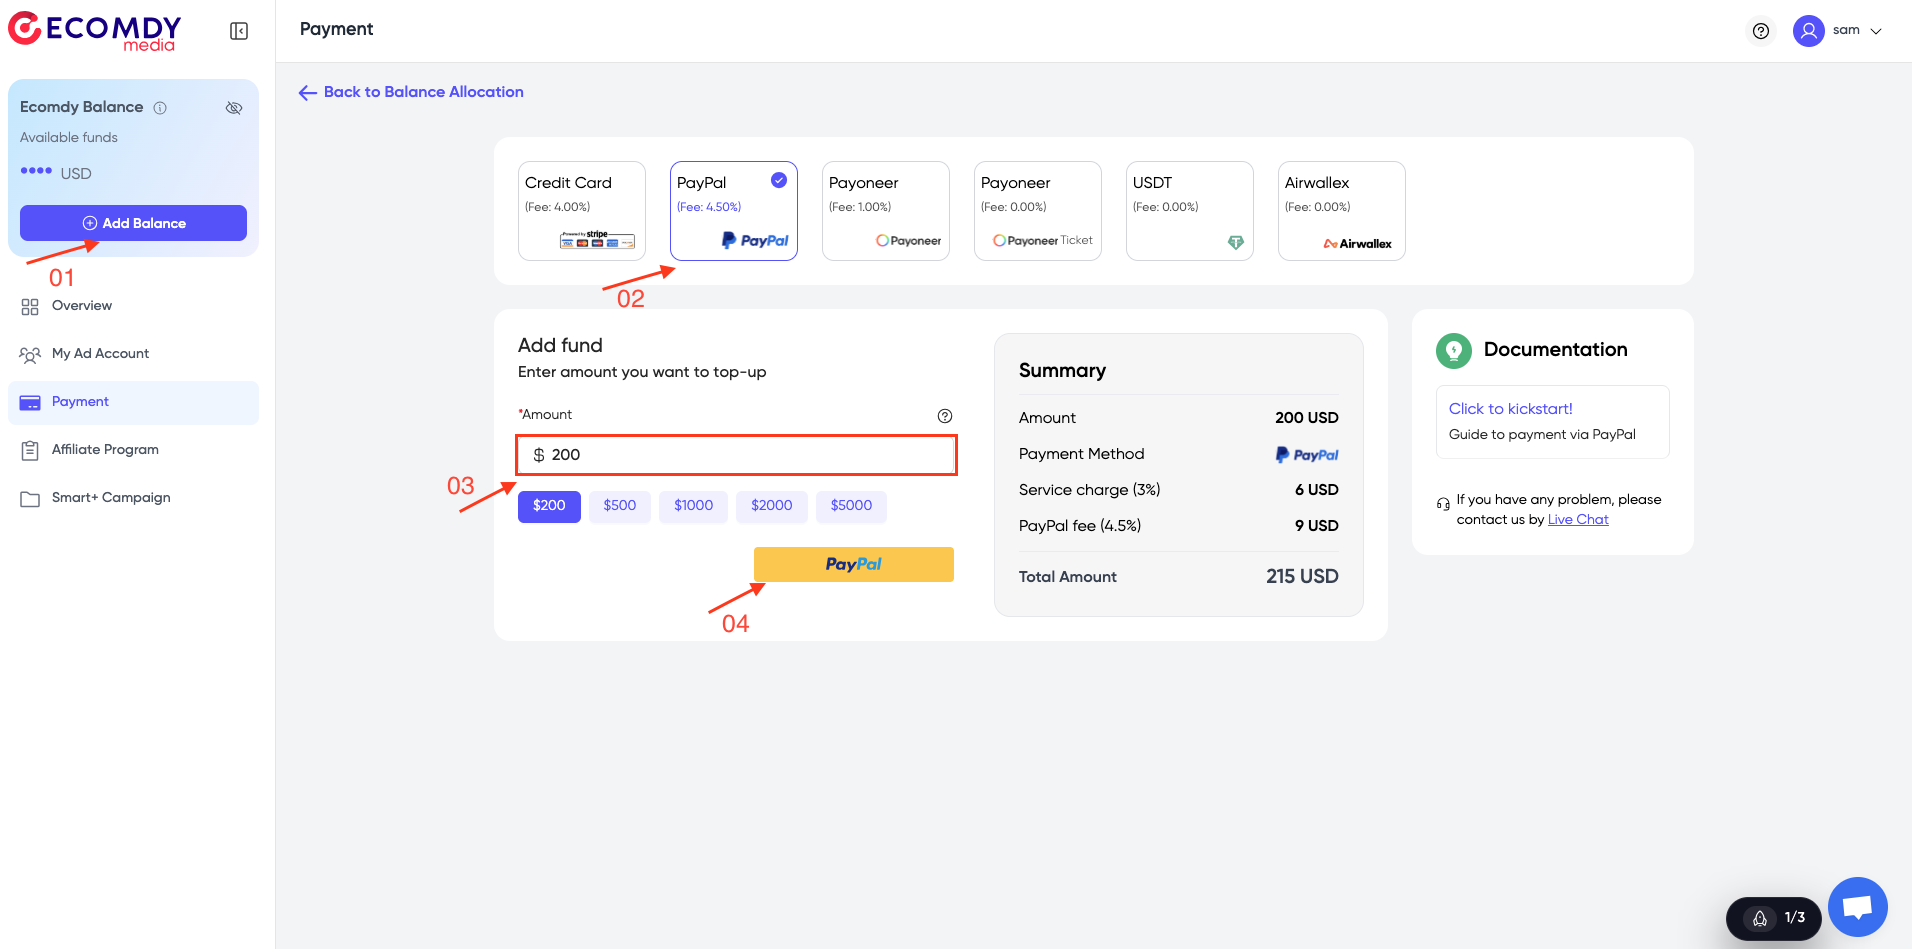Click the notification bell showing 1/3
The height and width of the screenshot is (949, 1912).
[x=1773, y=917]
